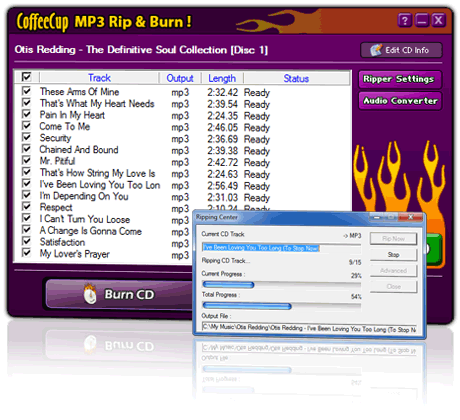The height and width of the screenshot is (420, 460).
Task: Click the Stop button in Ripping Center
Action: [393, 255]
